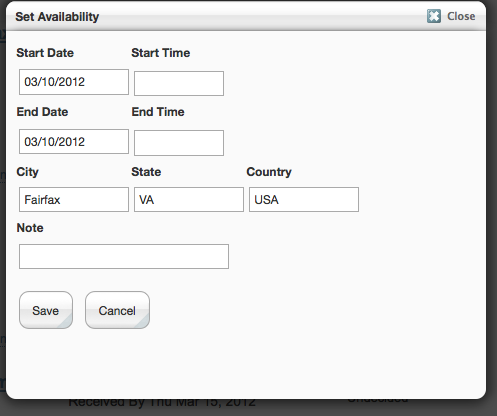The image size is (497, 416).
Task: Focus the empty Note text box
Action: 124,256
